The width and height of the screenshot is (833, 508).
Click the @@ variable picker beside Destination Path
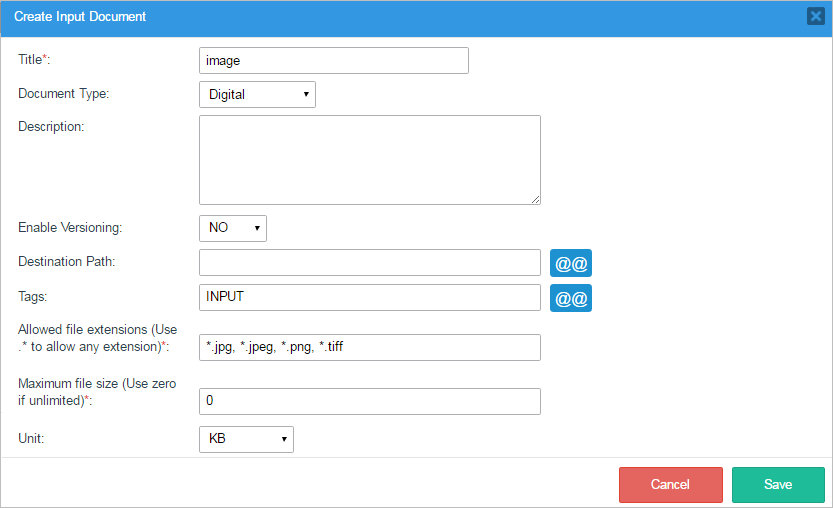click(x=570, y=263)
